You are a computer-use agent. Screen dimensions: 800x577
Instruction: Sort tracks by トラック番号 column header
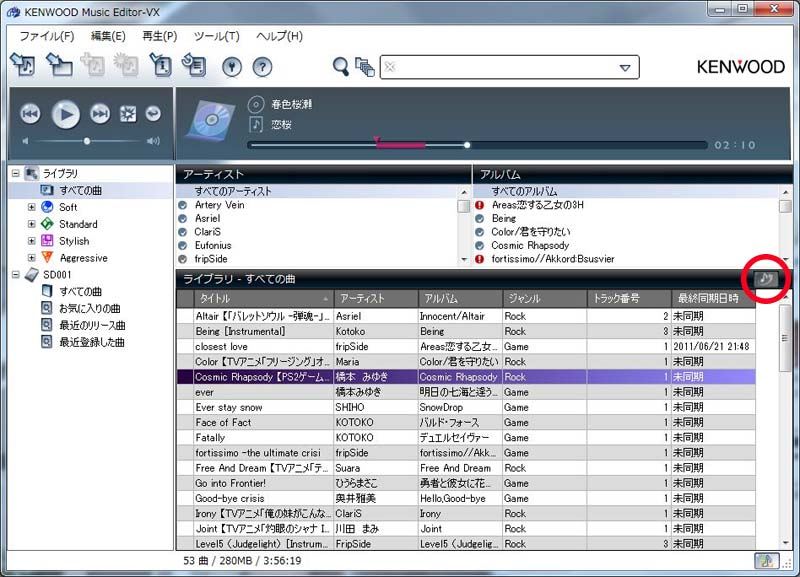click(x=629, y=298)
